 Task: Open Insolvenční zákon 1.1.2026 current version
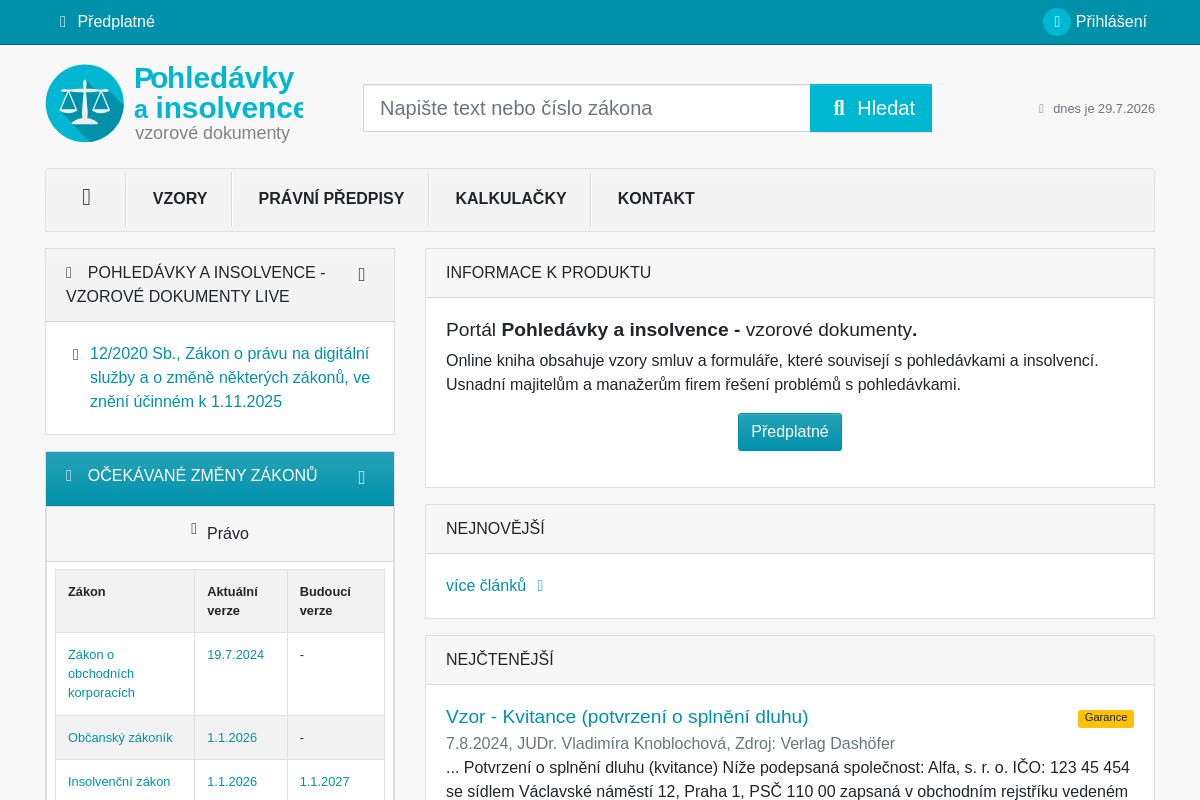point(232,782)
